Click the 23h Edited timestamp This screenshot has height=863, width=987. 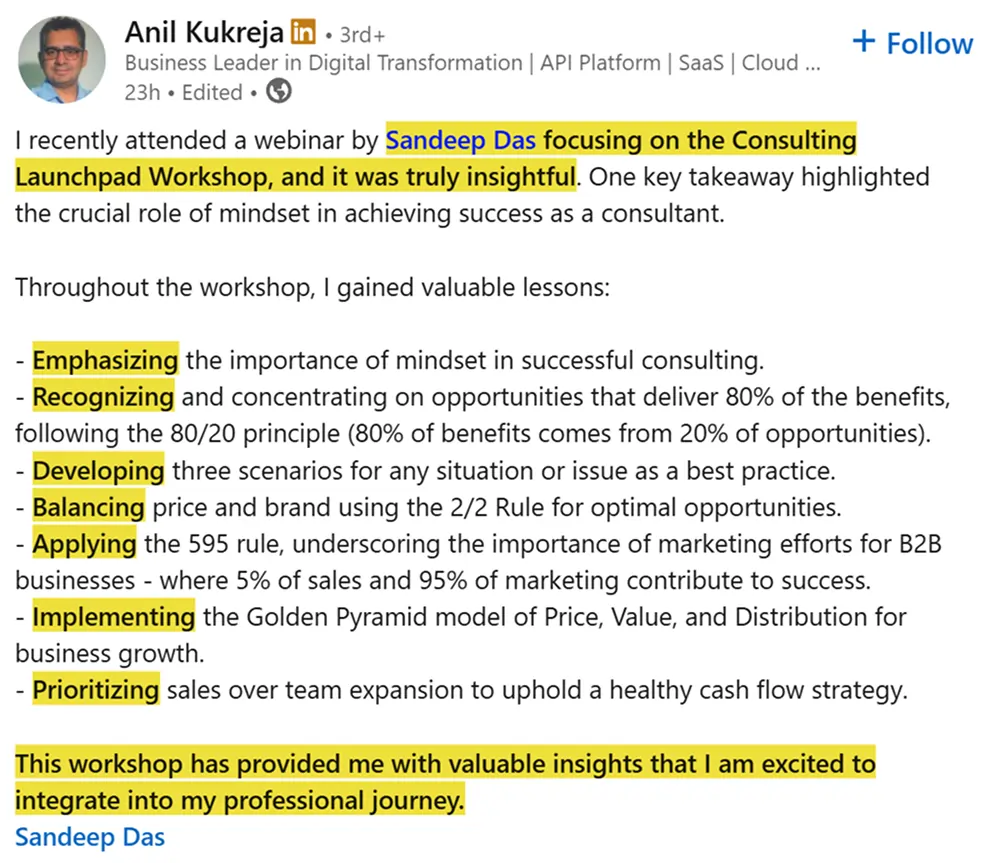coord(184,92)
